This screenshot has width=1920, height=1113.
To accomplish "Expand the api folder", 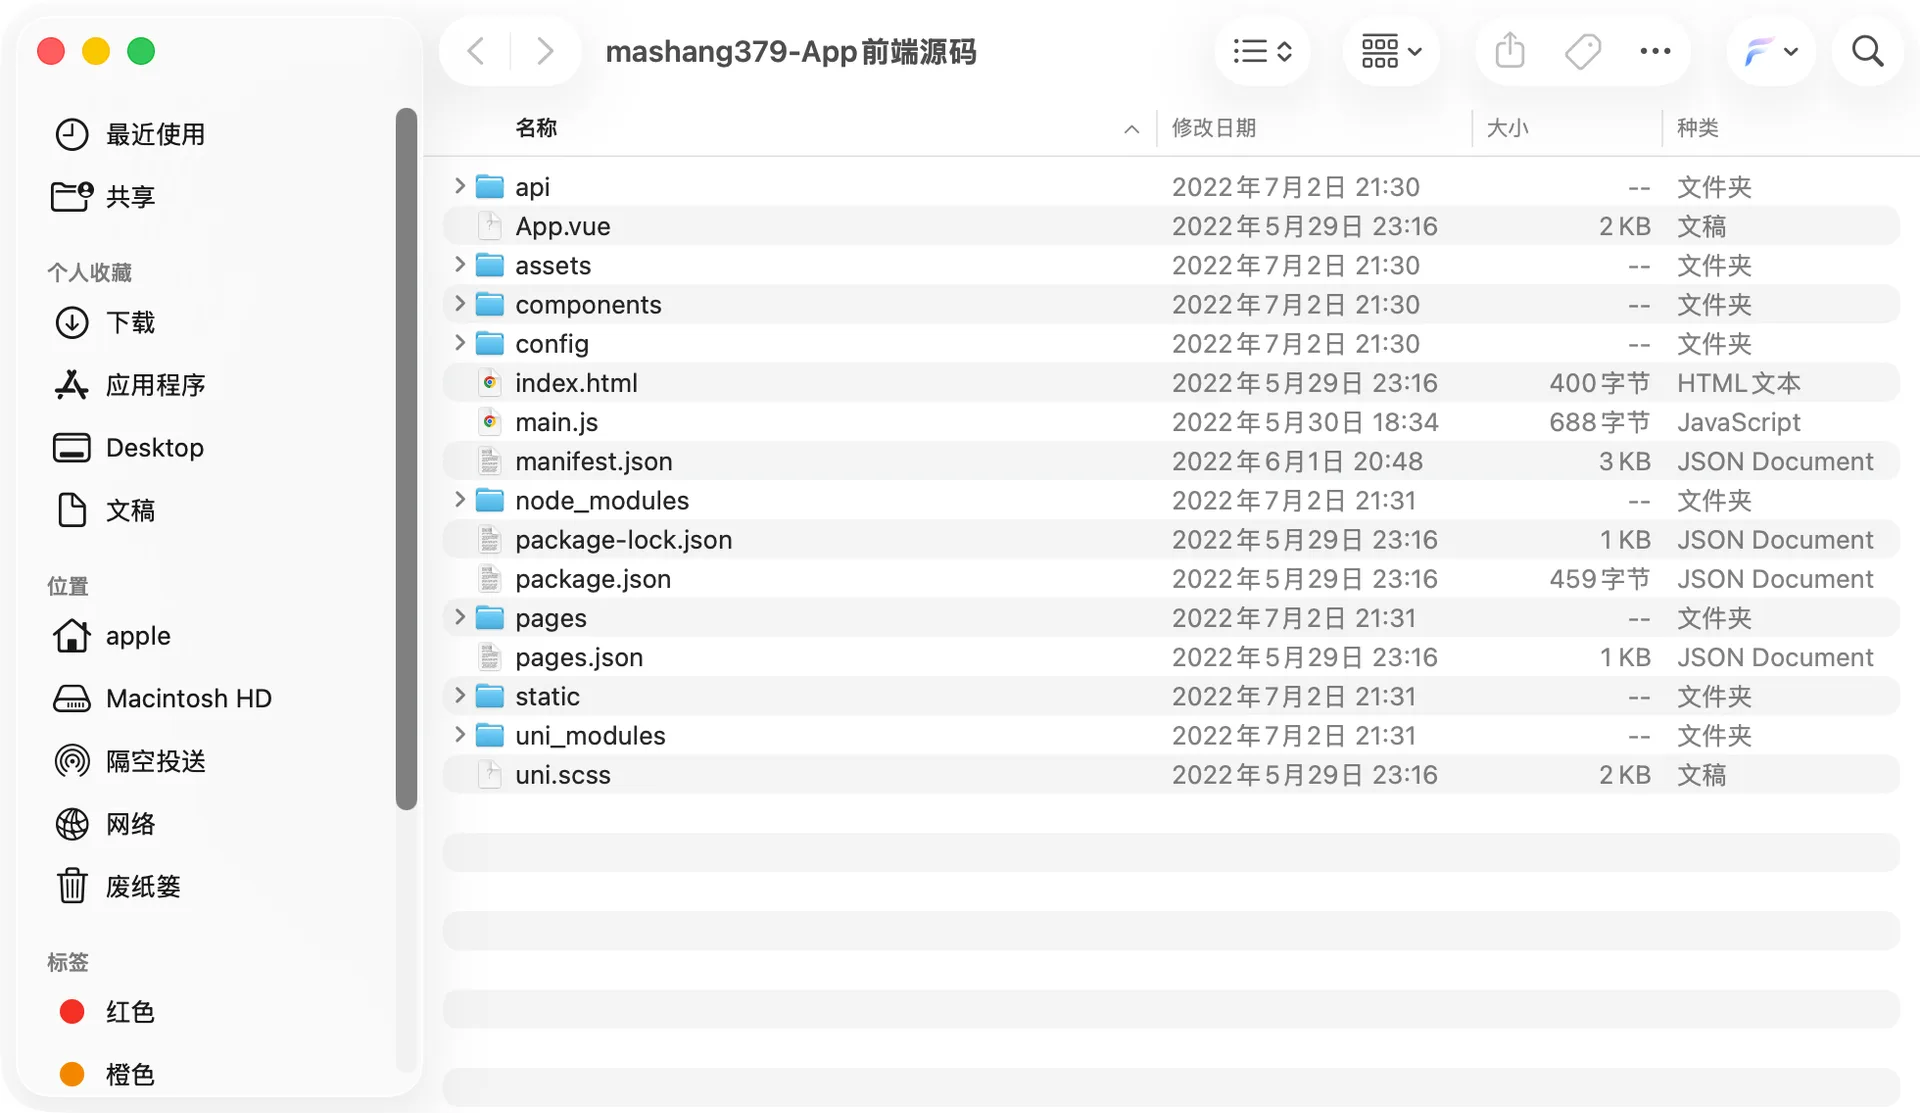I will pyautogui.click(x=459, y=186).
